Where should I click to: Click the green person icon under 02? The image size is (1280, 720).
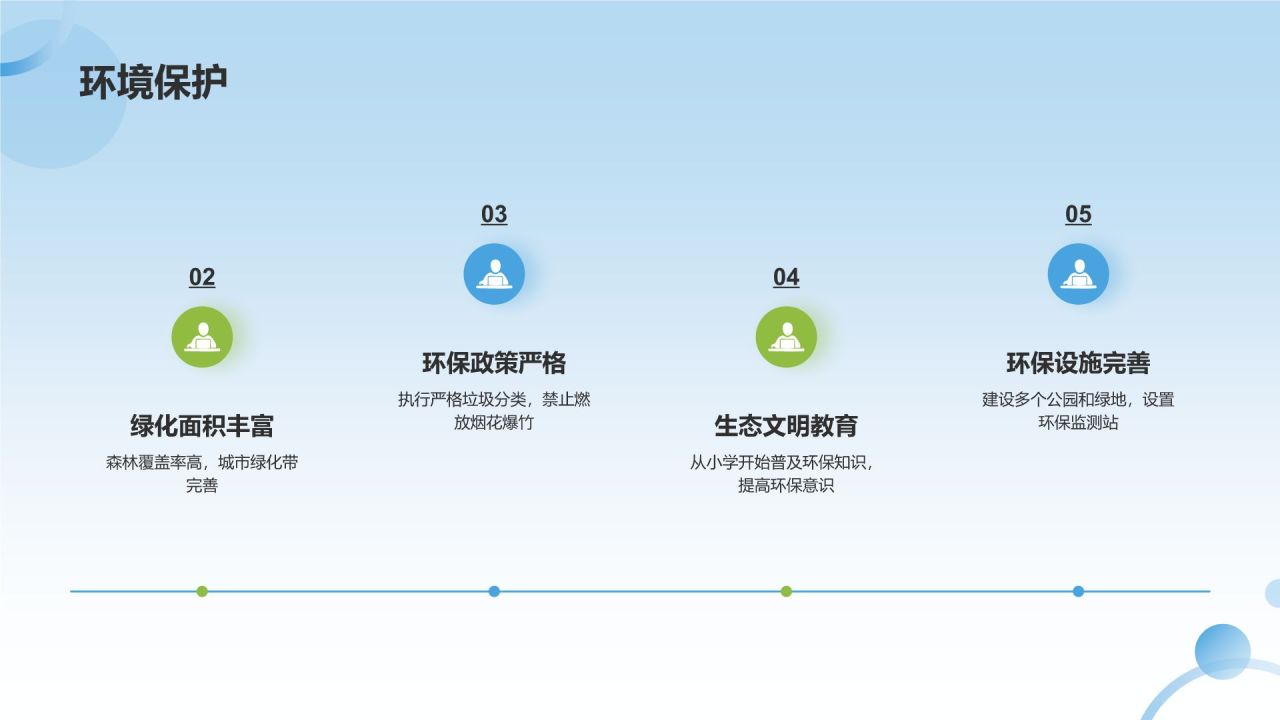tap(202, 337)
